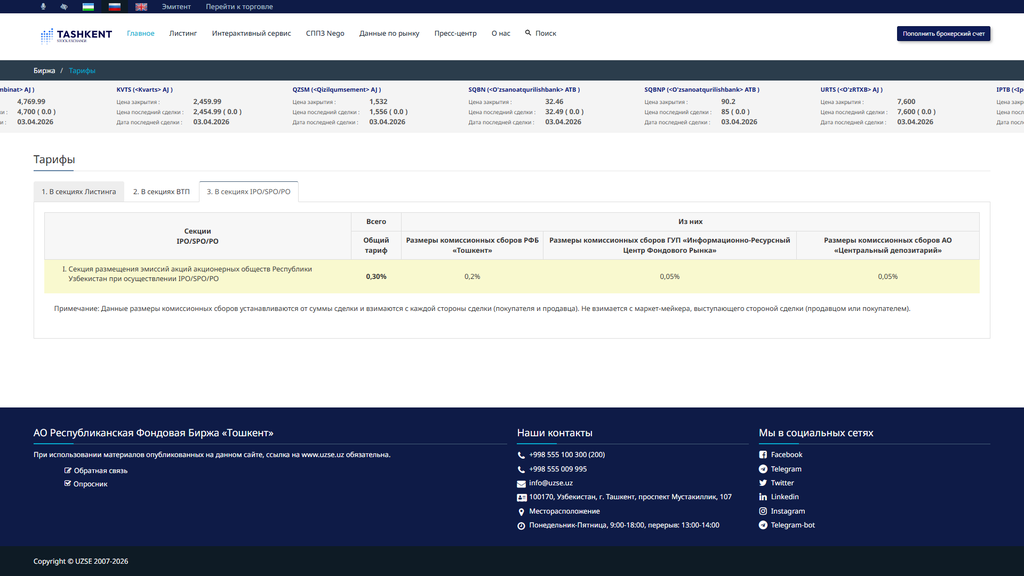Screen dimensions: 1024x576
Task: Open the Данные по рынку menu
Action: pos(389,33)
